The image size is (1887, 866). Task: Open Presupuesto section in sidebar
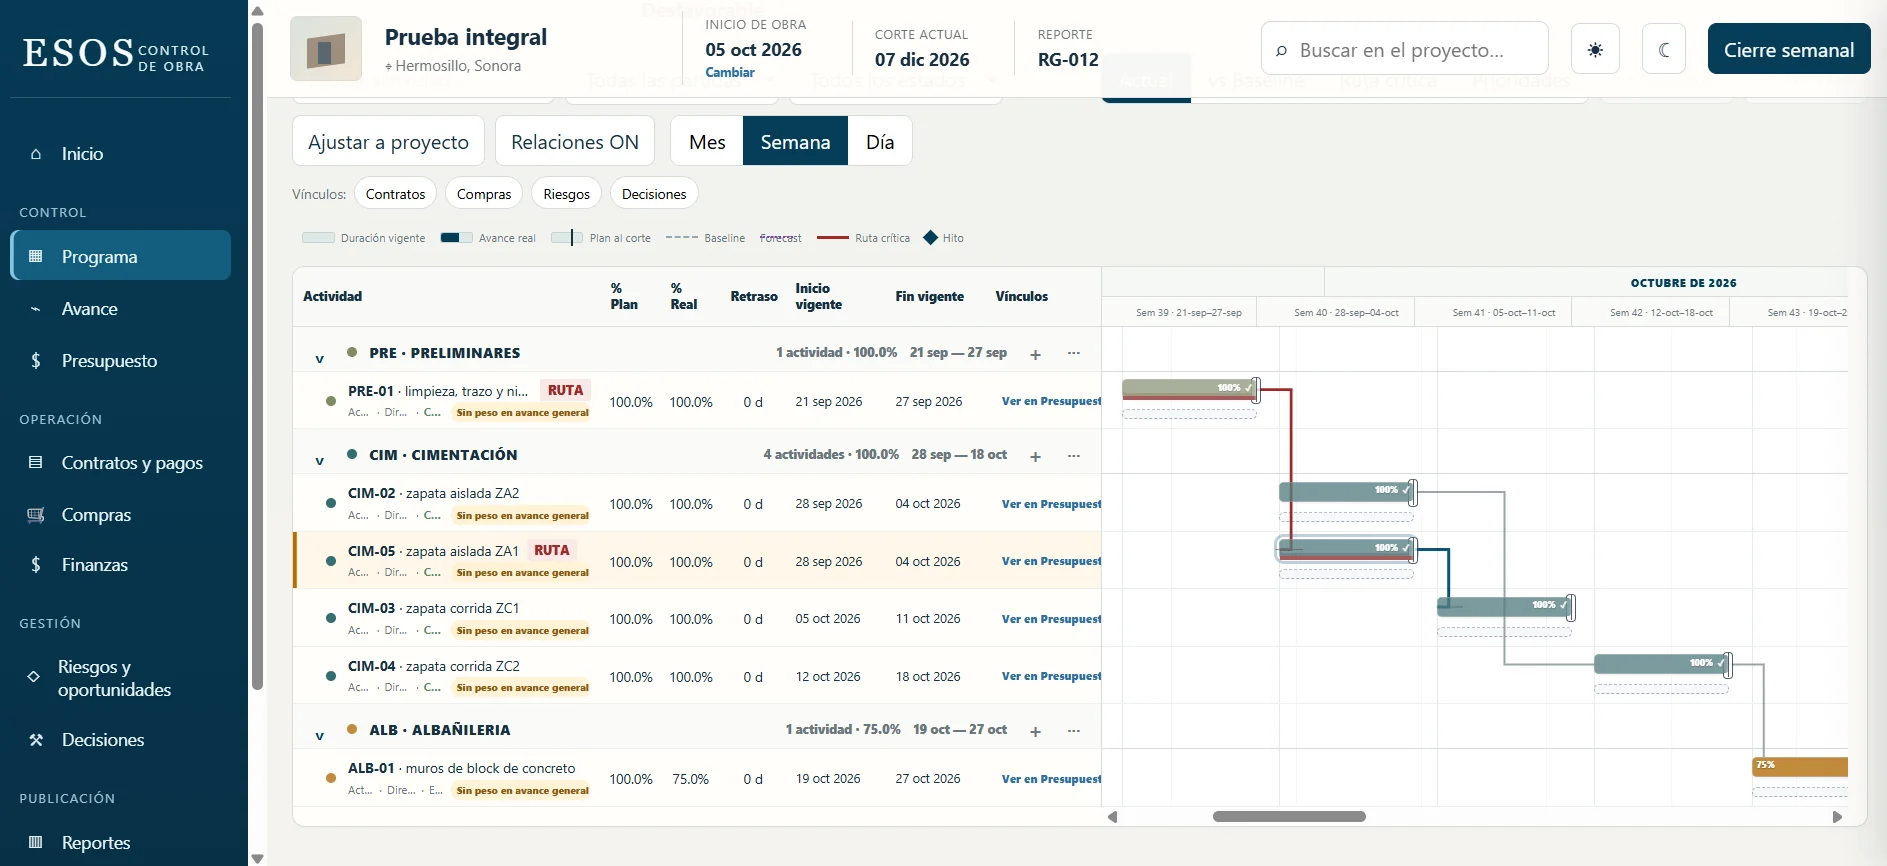point(120,361)
